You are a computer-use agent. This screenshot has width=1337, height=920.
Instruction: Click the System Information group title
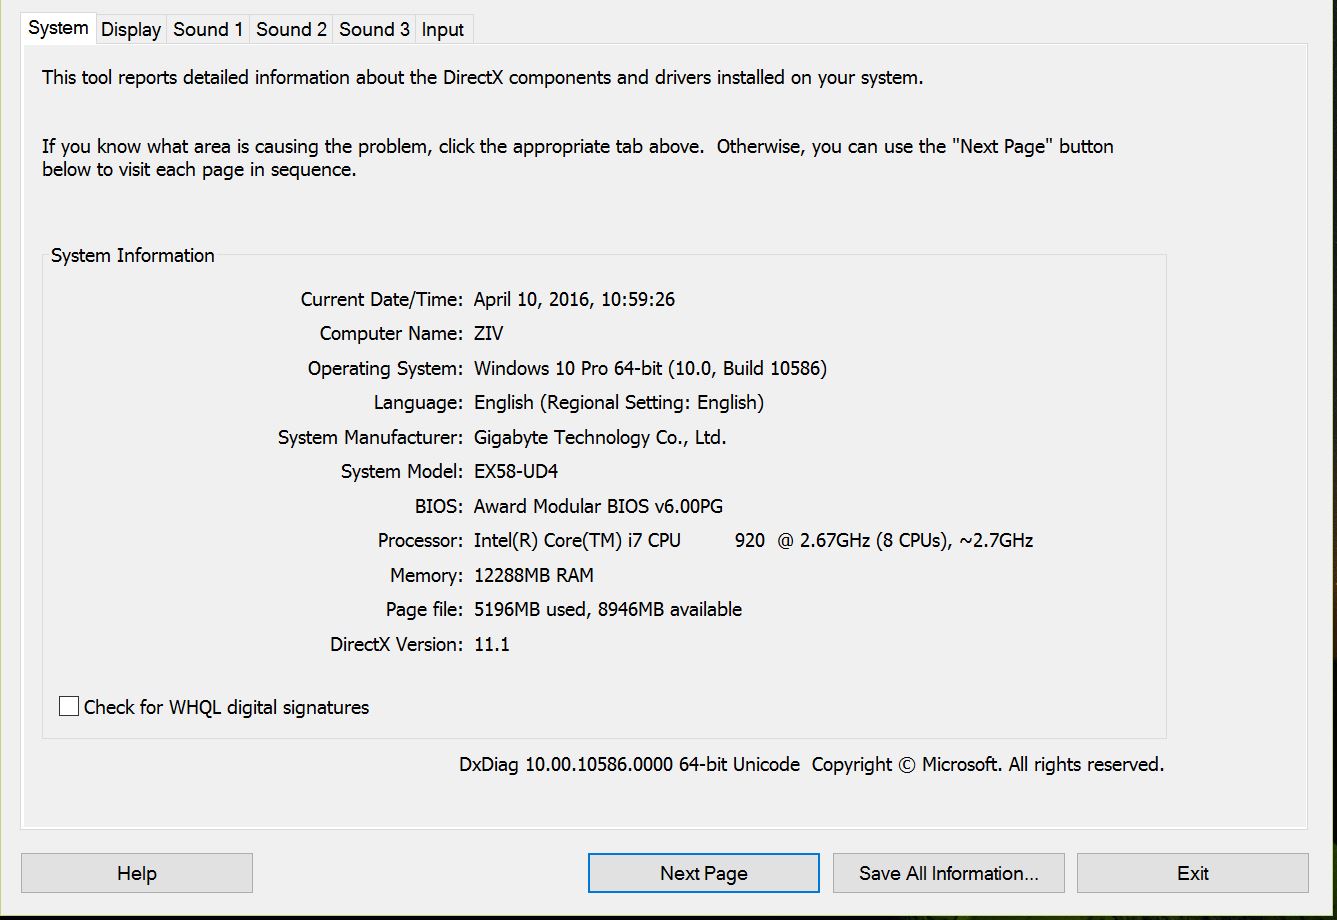pyautogui.click(x=133, y=256)
